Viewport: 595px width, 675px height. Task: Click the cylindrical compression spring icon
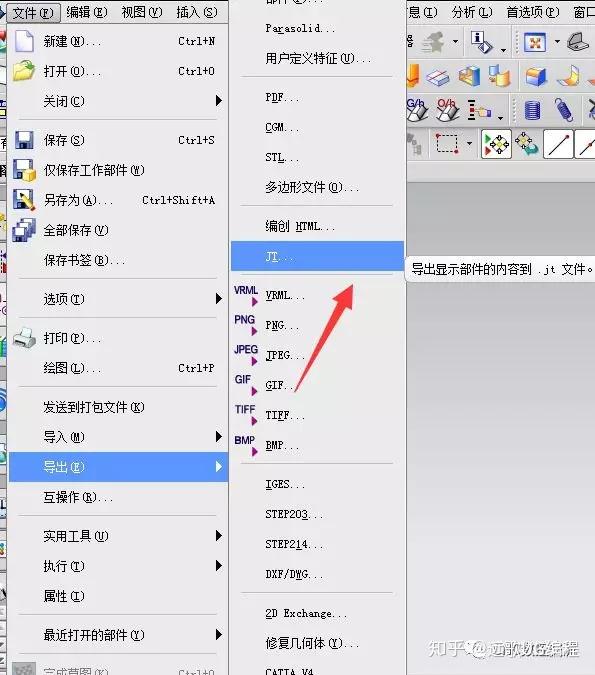(532, 109)
